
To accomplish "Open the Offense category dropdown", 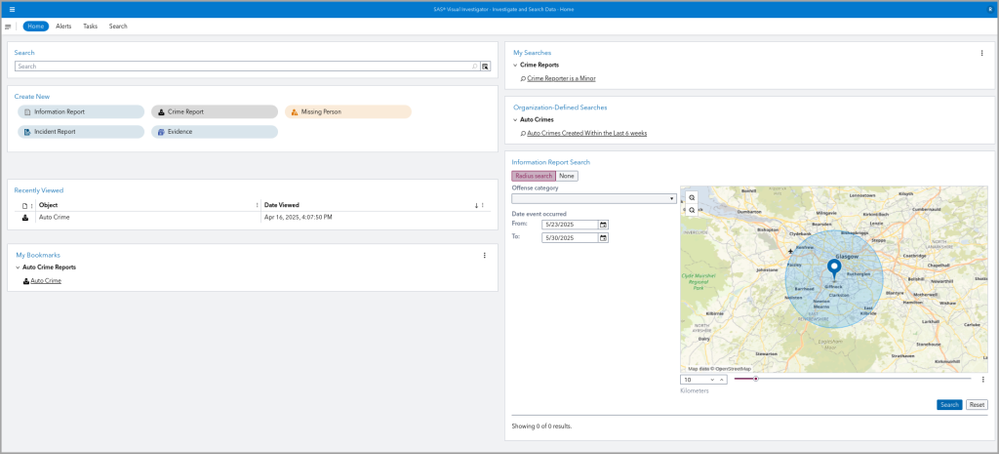I will pos(594,199).
